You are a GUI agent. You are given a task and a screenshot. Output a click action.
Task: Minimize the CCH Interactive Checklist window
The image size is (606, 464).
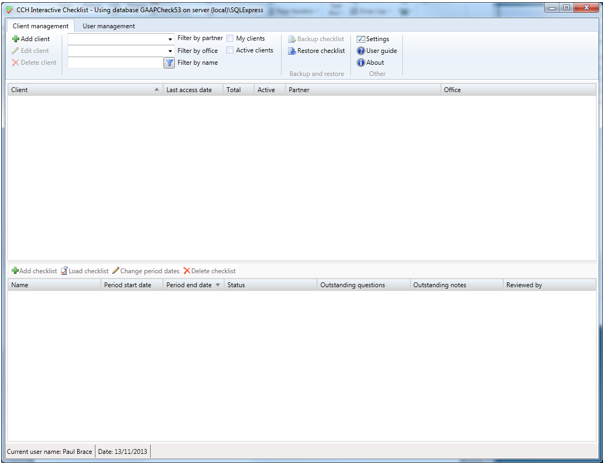point(552,8)
